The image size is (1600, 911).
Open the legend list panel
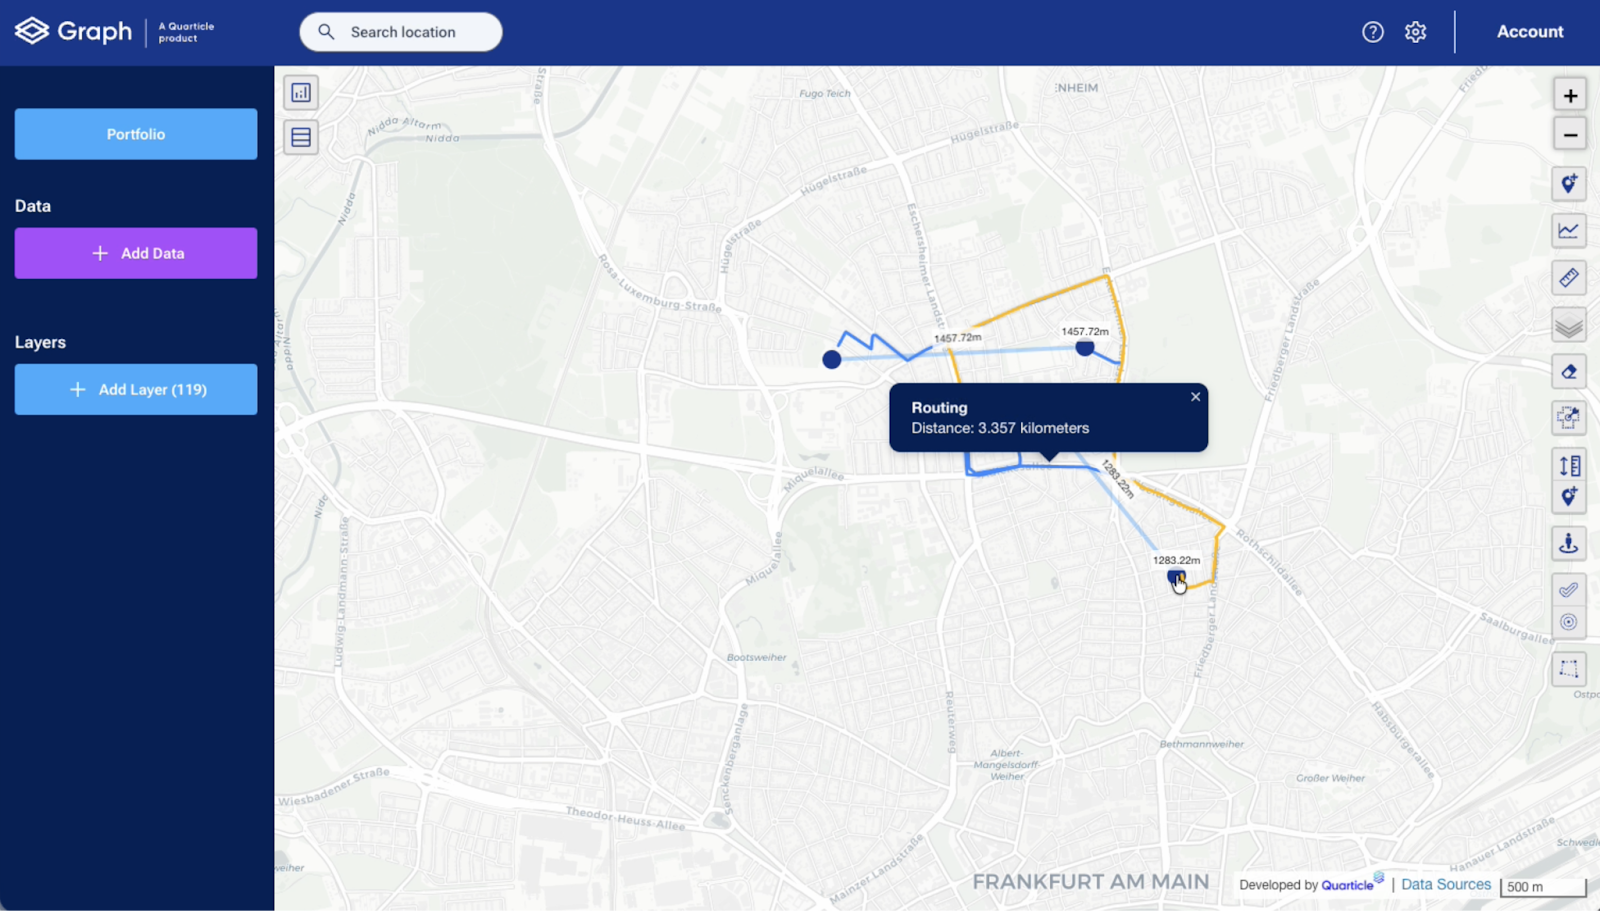click(x=300, y=136)
